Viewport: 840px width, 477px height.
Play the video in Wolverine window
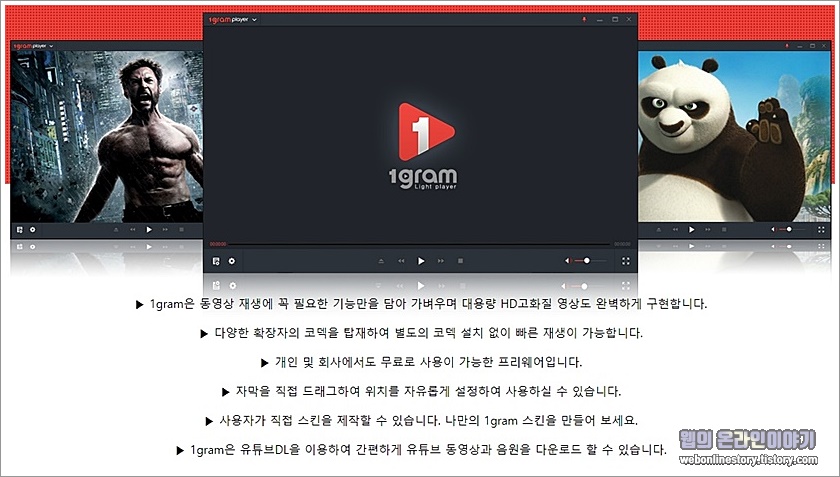[149, 229]
